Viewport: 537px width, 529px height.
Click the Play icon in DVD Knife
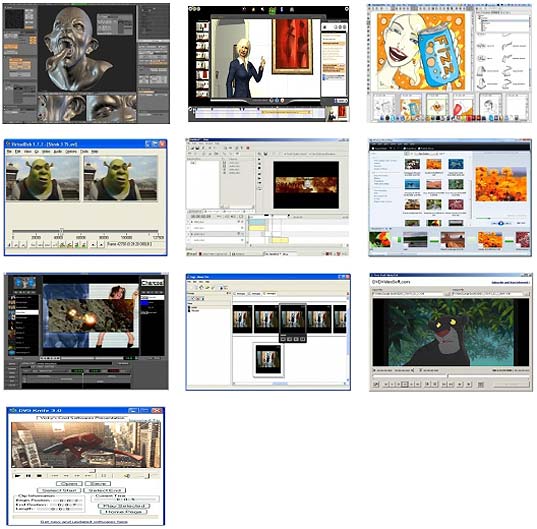click(x=17, y=476)
